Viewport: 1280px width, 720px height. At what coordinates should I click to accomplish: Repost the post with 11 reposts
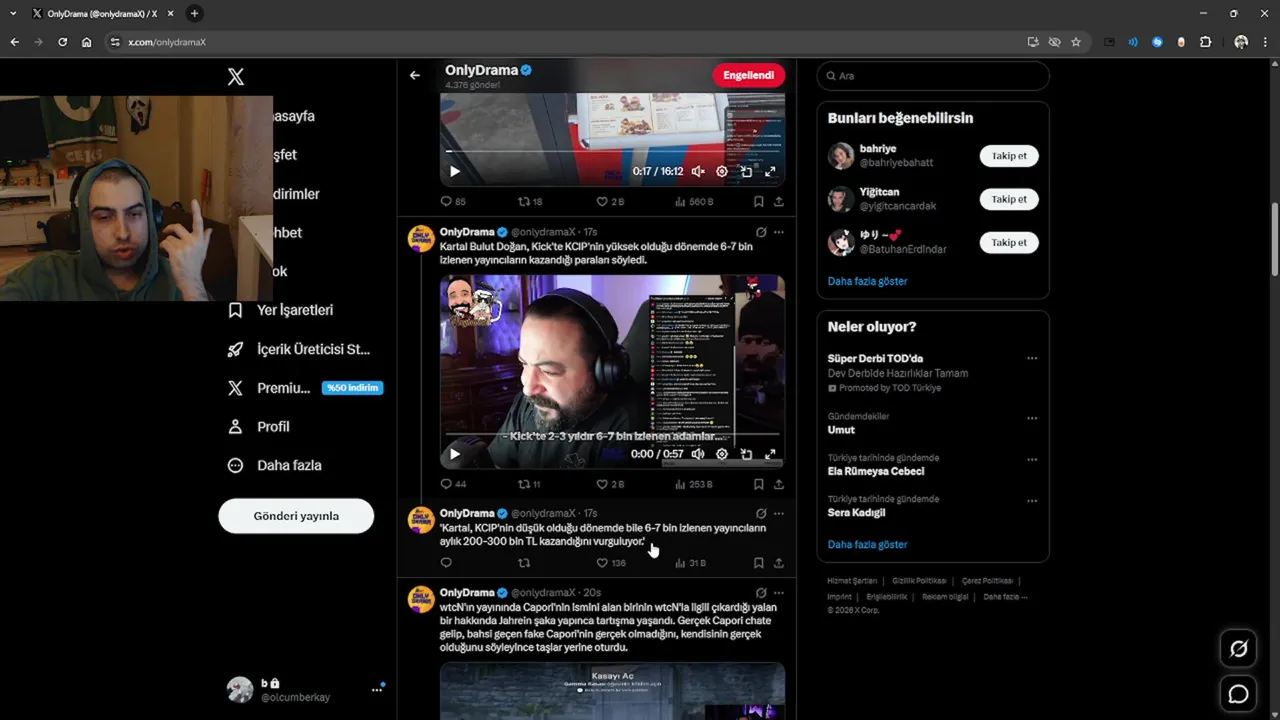point(529,484)
